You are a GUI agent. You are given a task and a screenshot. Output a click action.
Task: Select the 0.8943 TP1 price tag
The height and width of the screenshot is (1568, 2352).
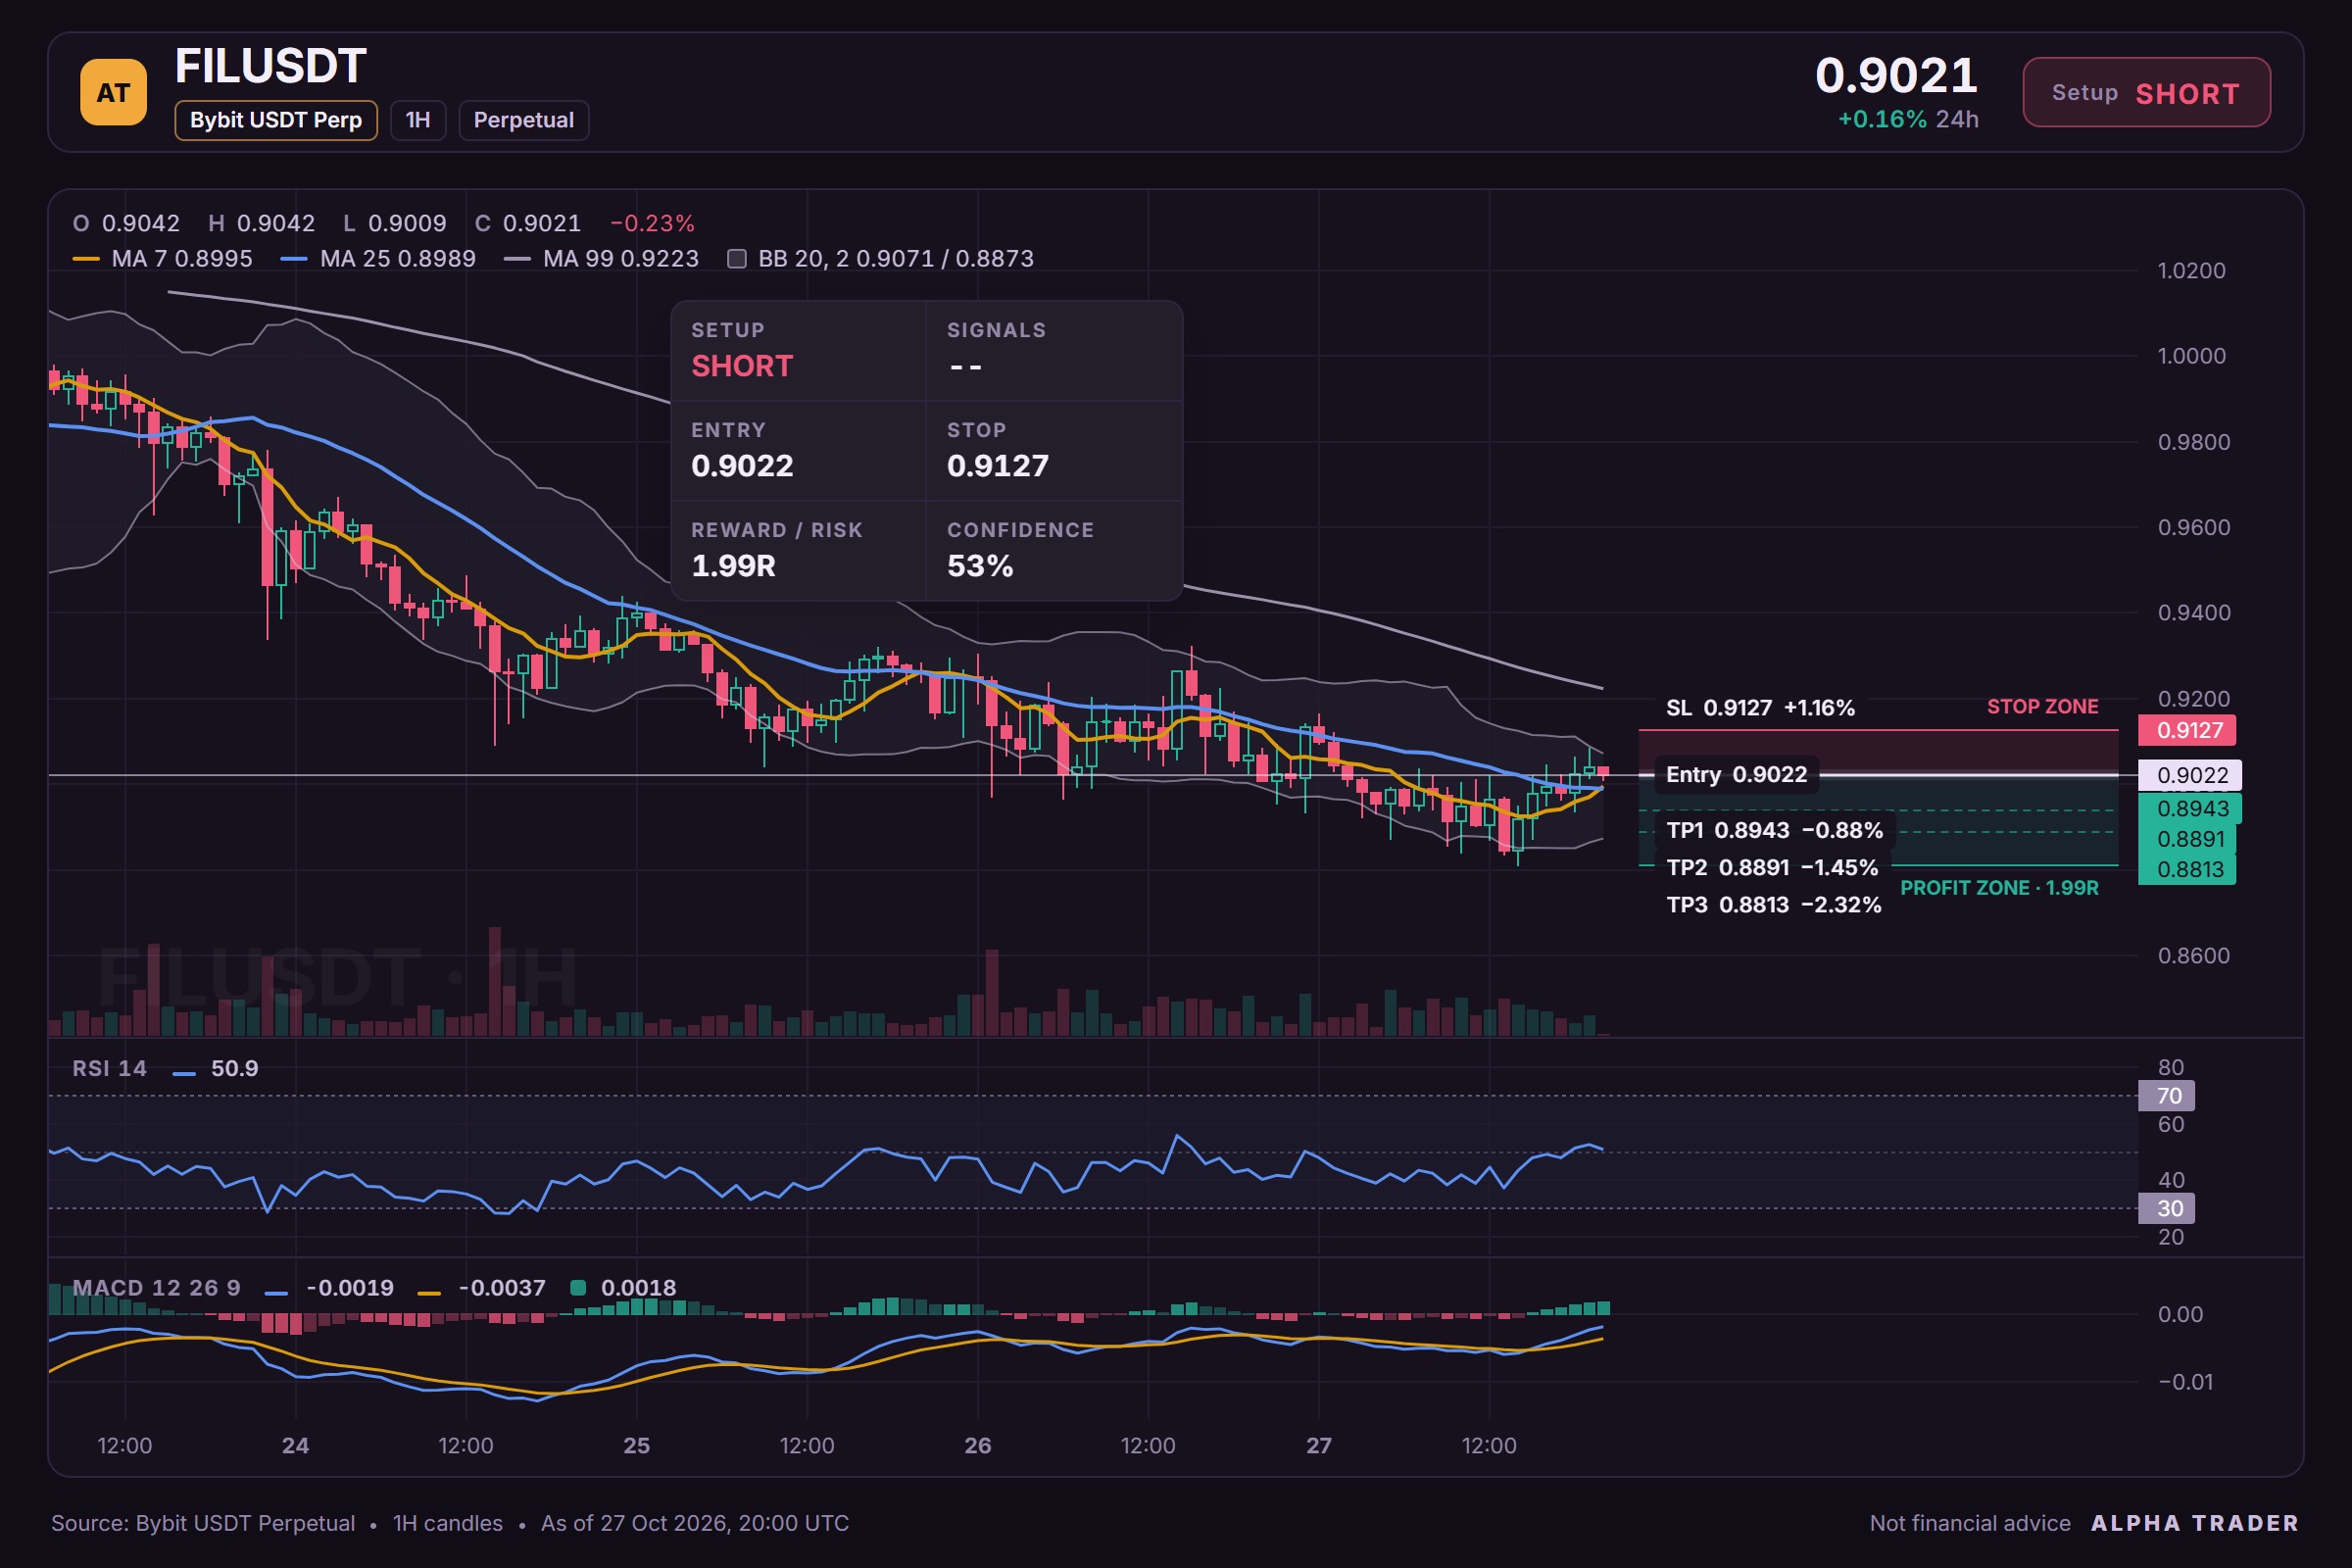coord(2190,808)
